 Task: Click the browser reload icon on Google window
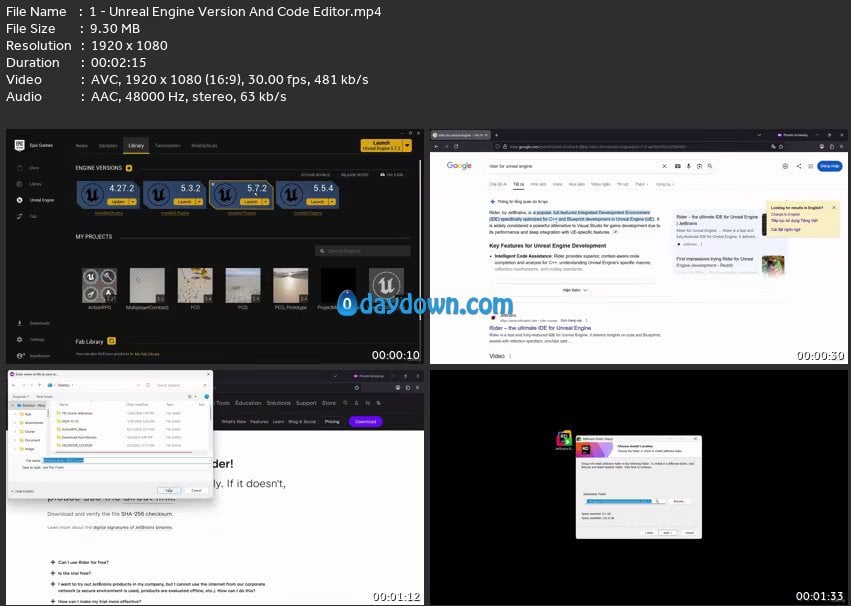point(456,146)
